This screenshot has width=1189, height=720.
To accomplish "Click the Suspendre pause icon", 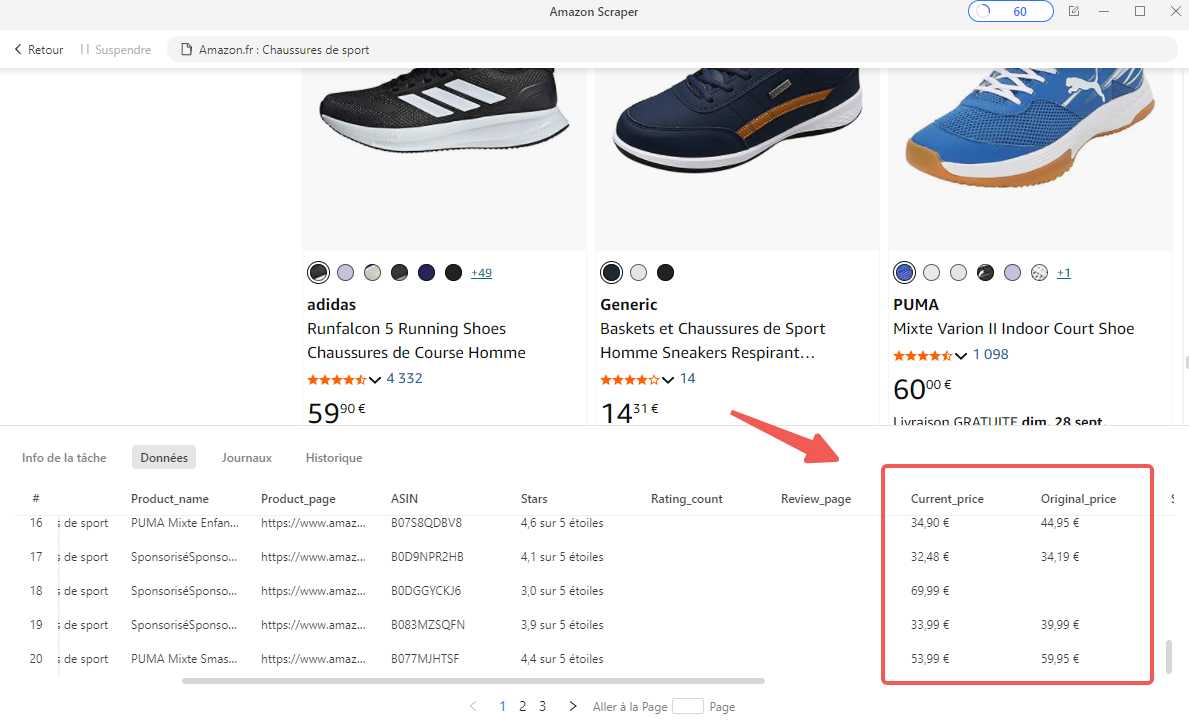I will (85, 49).
